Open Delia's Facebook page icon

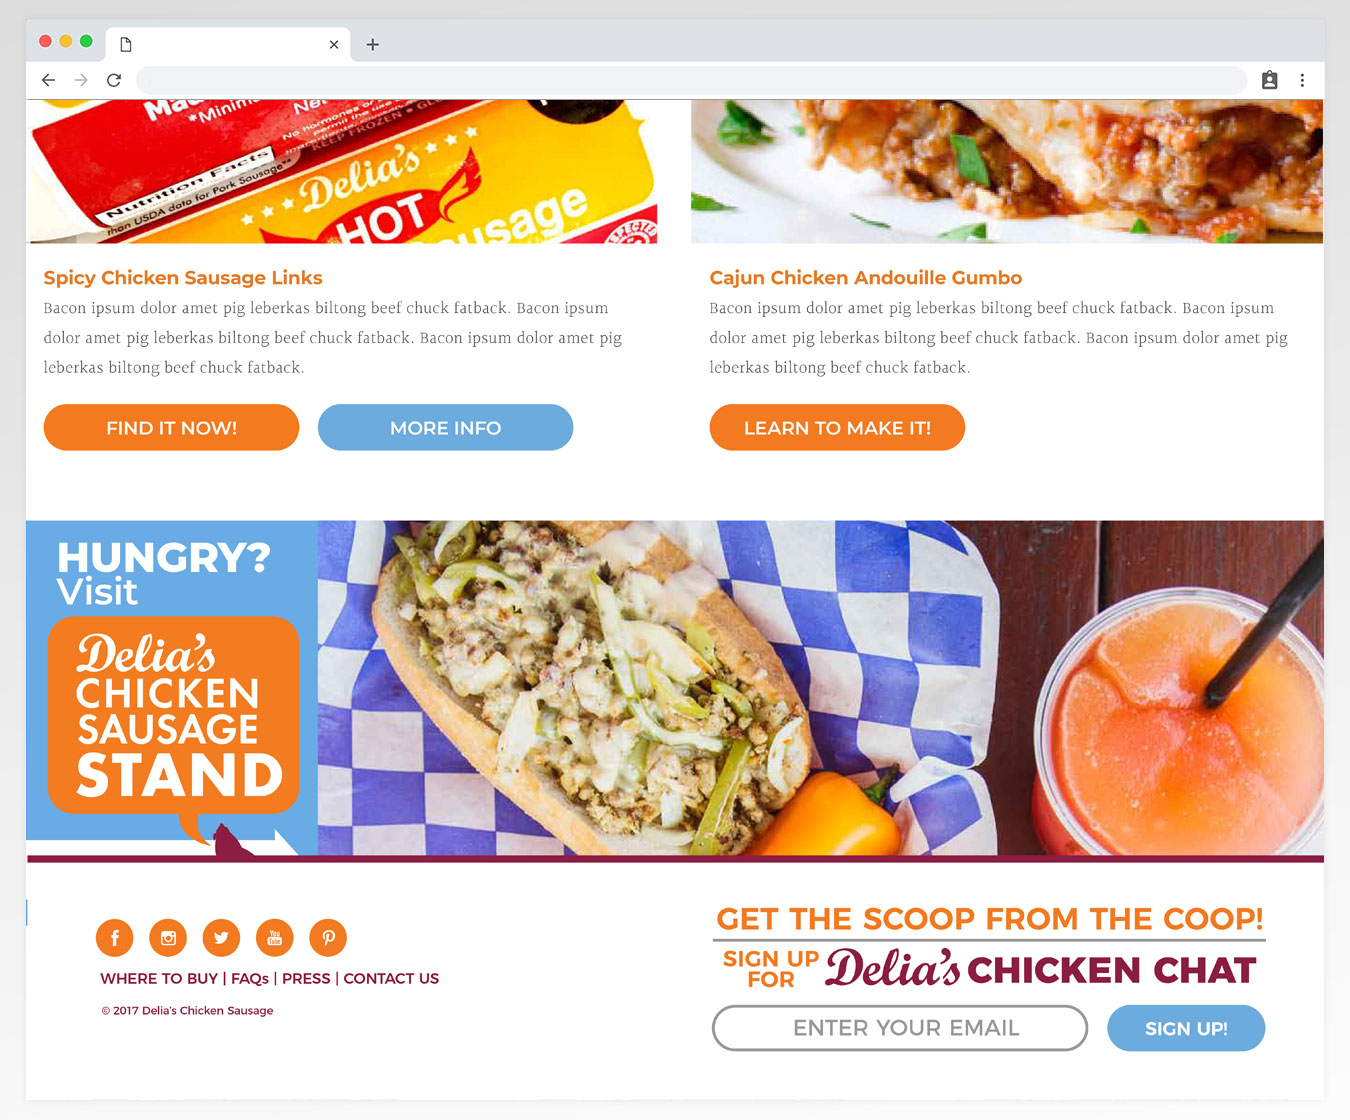114,938
